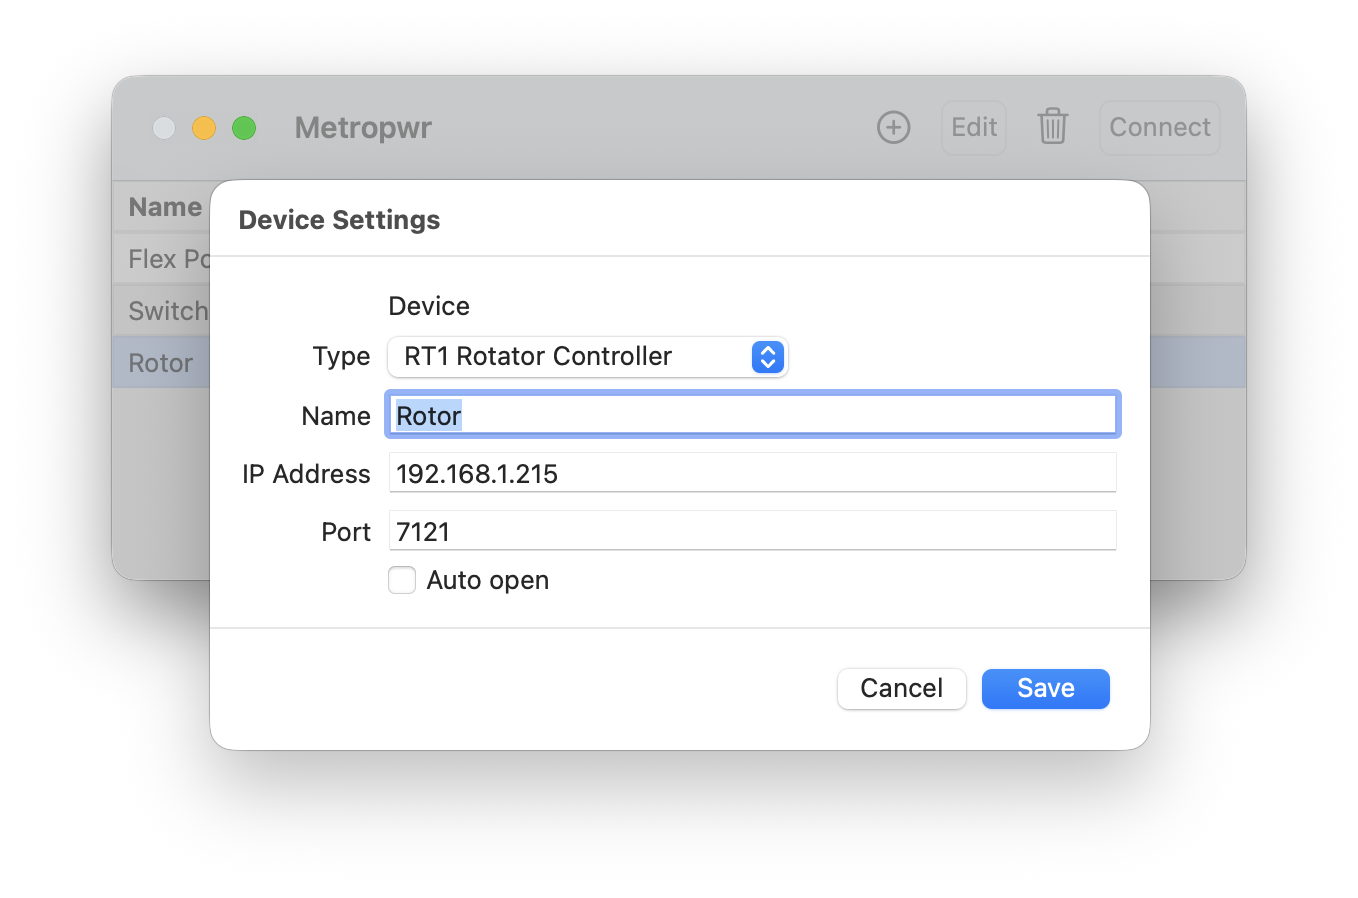Viewport: 1358px width, 898px height.
Task: Click the trash delete icon
Action: [x=1052, y=128]
